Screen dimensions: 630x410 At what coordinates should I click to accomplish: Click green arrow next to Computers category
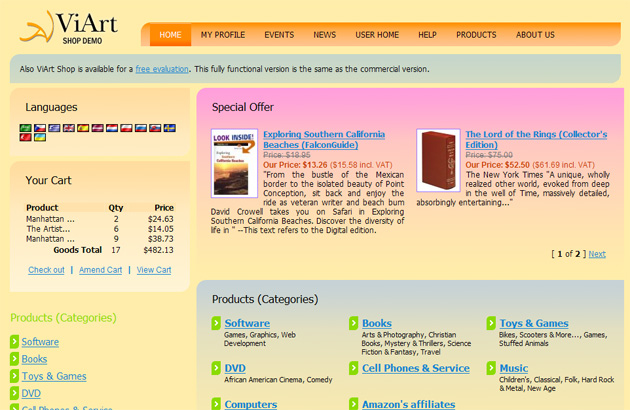[x=216, y=404]
